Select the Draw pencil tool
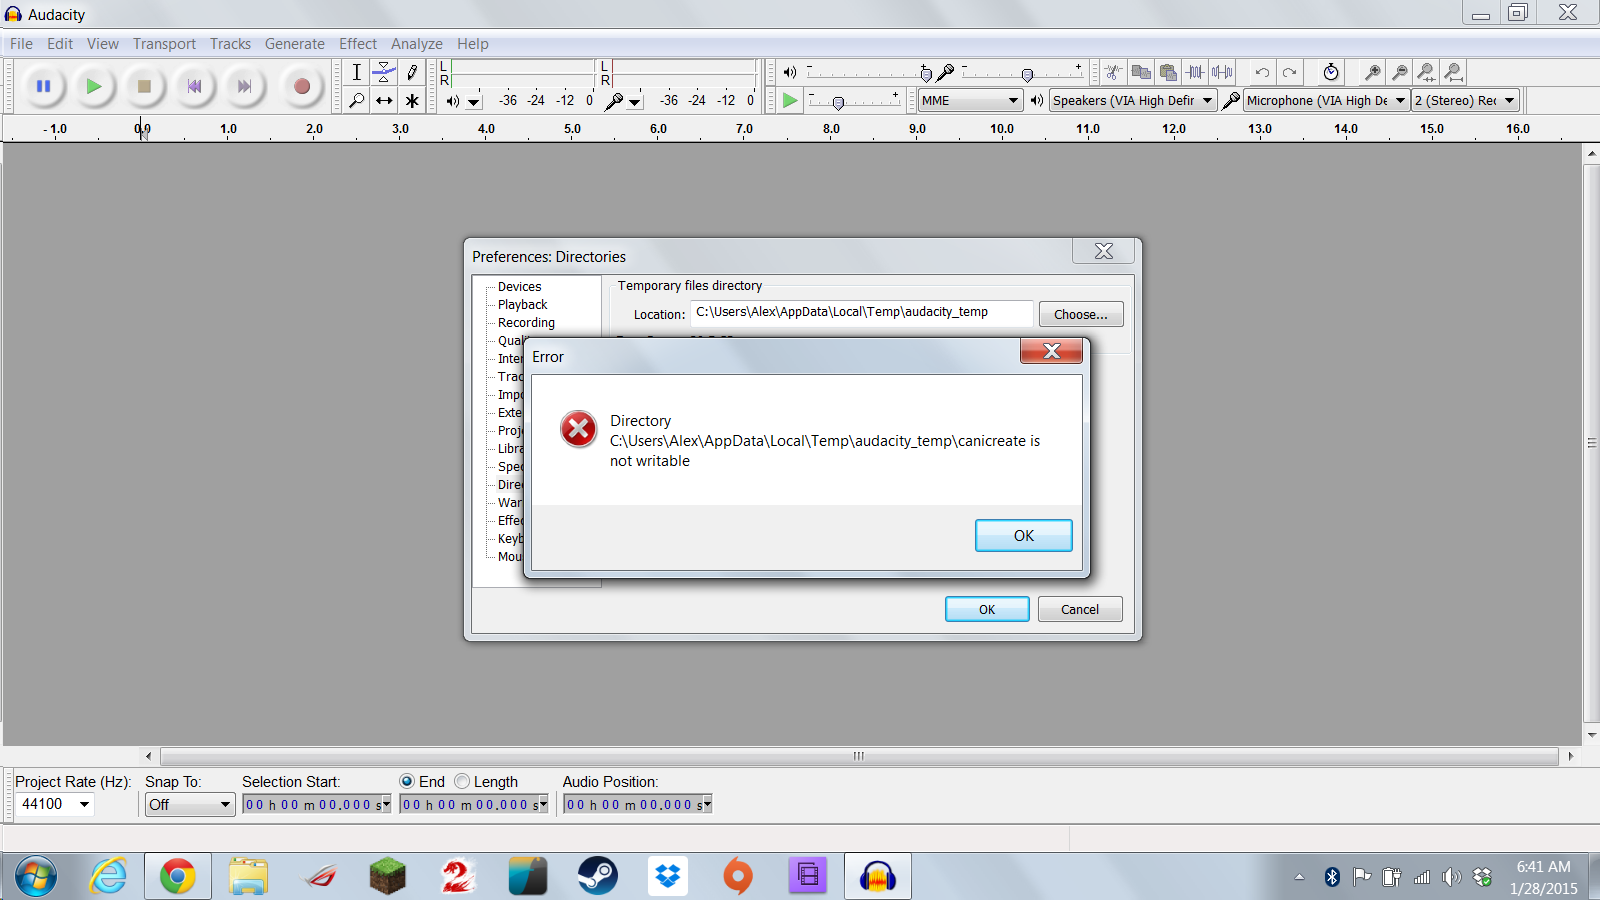Image resolution: width=1600 pixels, height=900 pixels. pyautogui.click(x=412, y=72)
